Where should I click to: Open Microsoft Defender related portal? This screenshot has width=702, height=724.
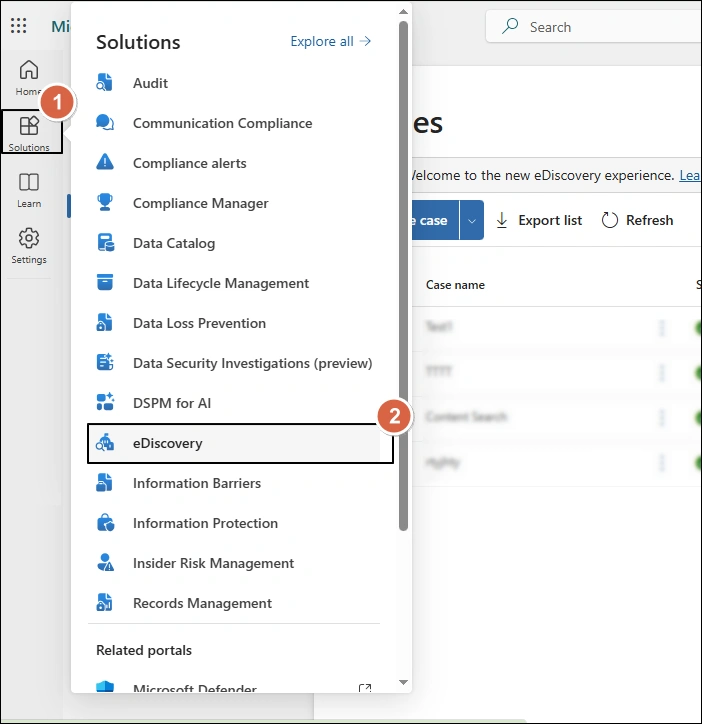point(234,687)
